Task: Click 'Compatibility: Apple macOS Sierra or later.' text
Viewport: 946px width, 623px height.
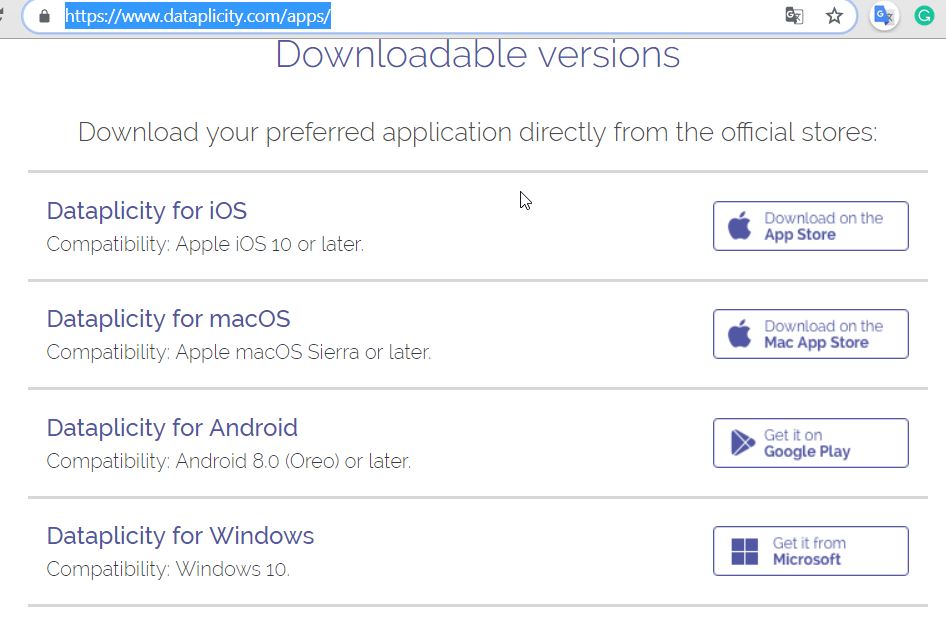Action: coord(239,352)
